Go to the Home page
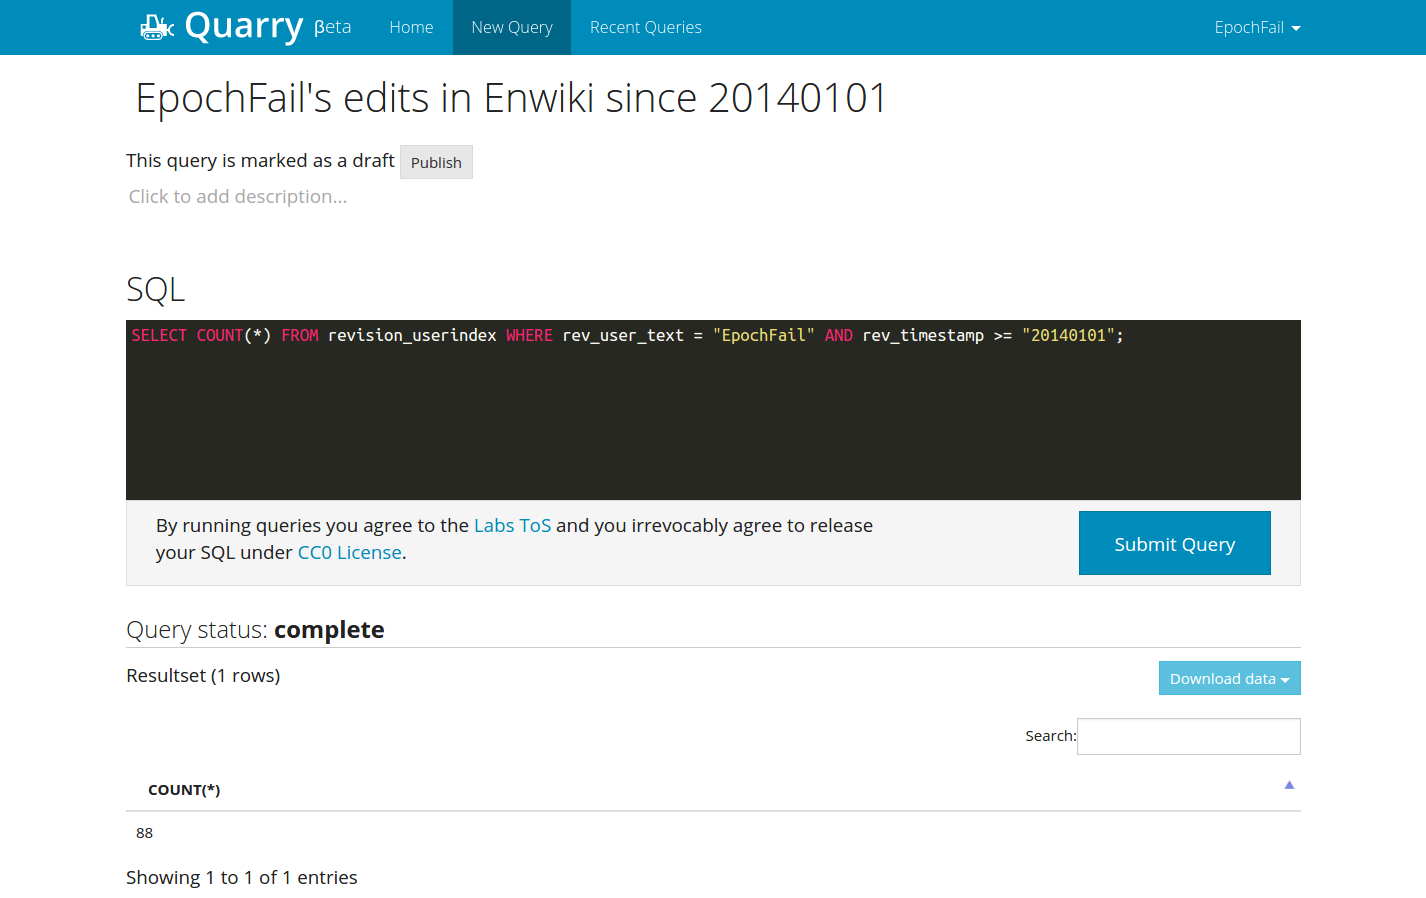 [x=411, y=27]
